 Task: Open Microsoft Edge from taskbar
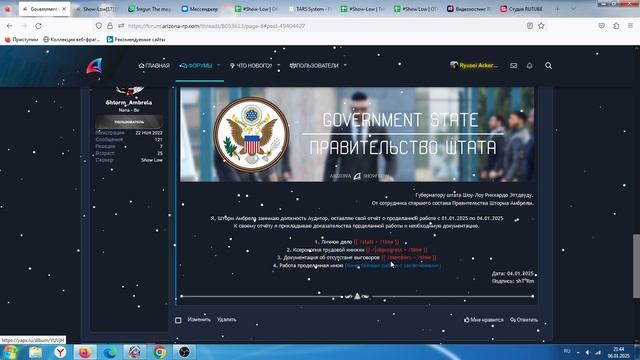(110, 352)
